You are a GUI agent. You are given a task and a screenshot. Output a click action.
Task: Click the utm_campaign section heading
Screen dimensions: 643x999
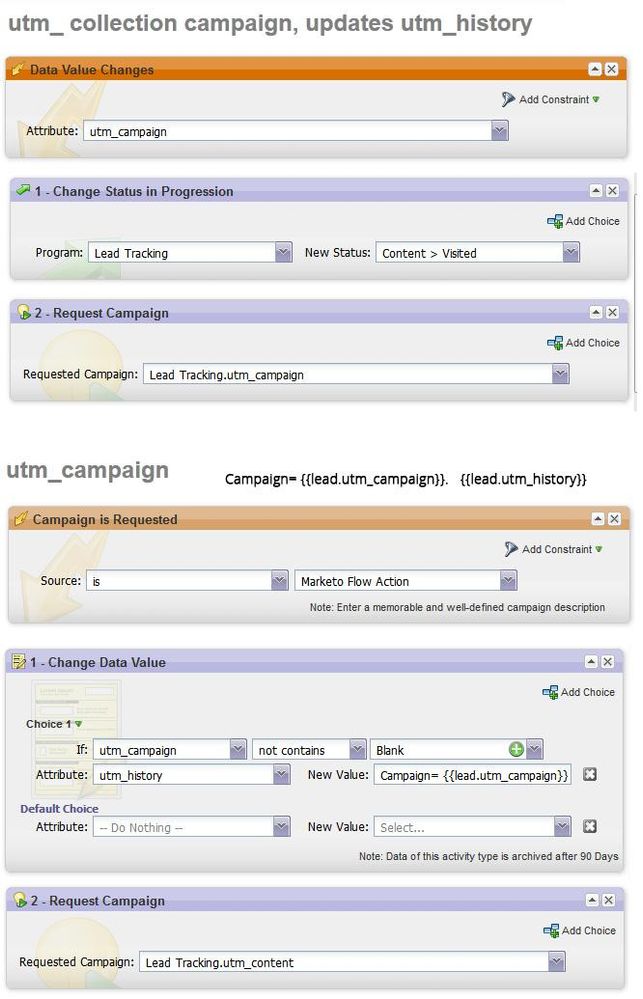pyautogui.click(x=87, y=470)
